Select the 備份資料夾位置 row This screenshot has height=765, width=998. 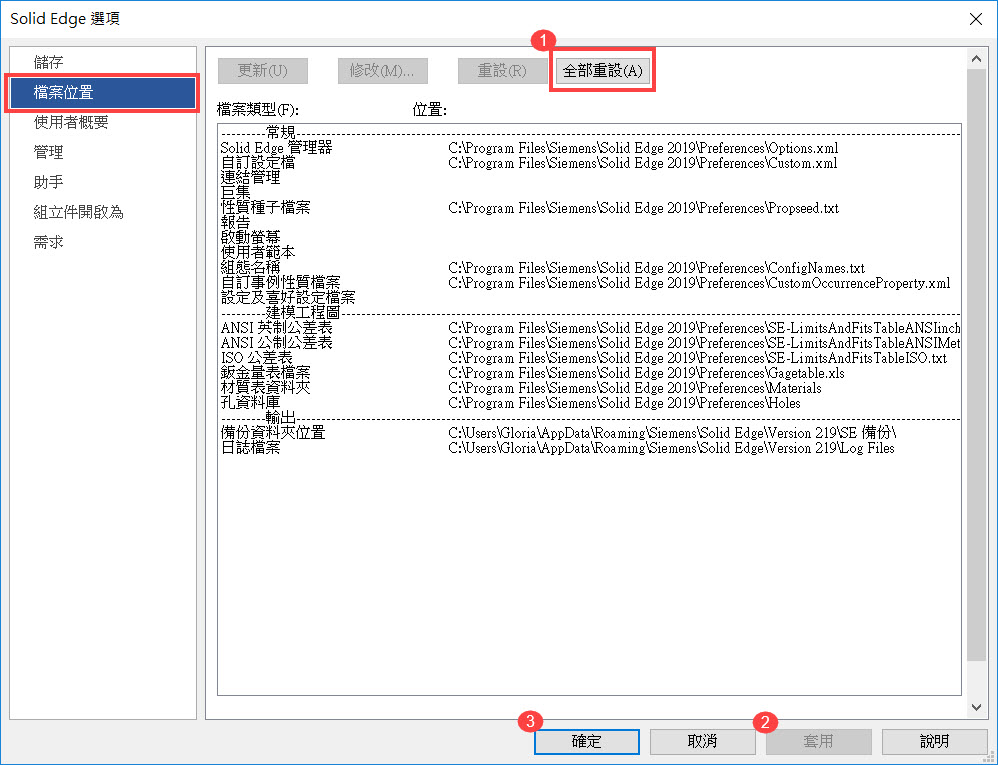(x=273, y=433)
